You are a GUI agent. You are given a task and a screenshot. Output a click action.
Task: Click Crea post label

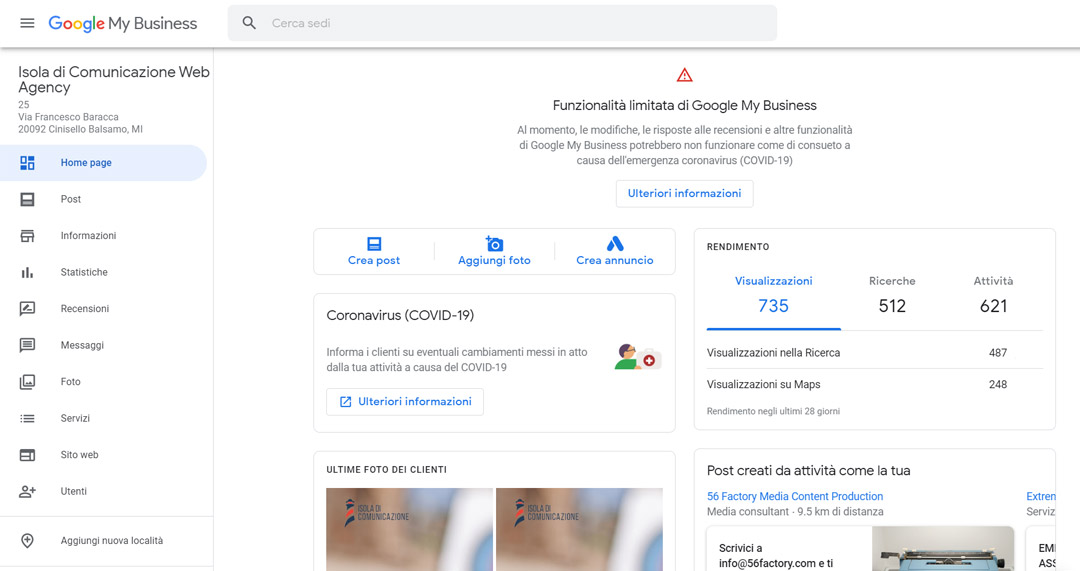(x=374, y=260)
